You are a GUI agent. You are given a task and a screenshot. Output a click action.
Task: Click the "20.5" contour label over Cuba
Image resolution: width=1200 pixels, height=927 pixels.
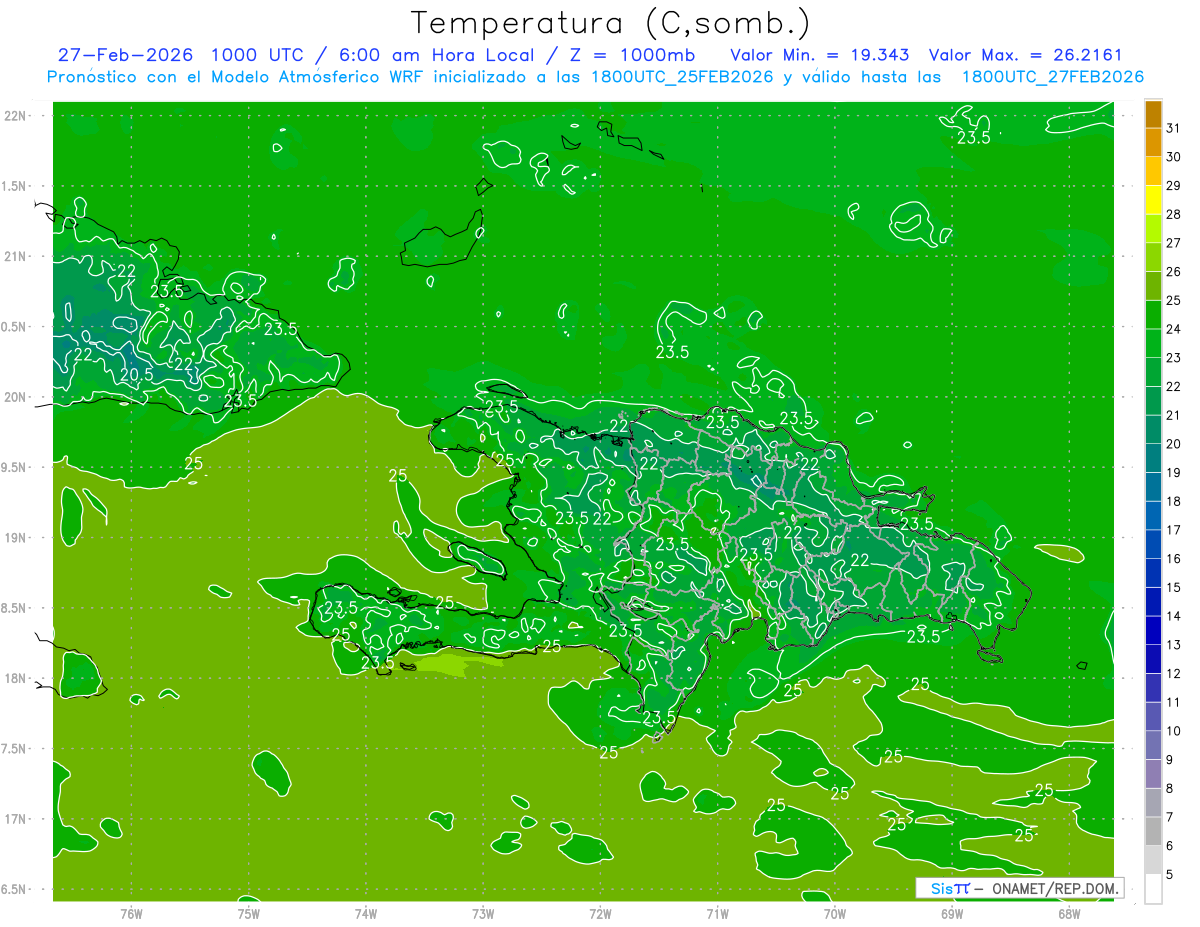[137, 375]
